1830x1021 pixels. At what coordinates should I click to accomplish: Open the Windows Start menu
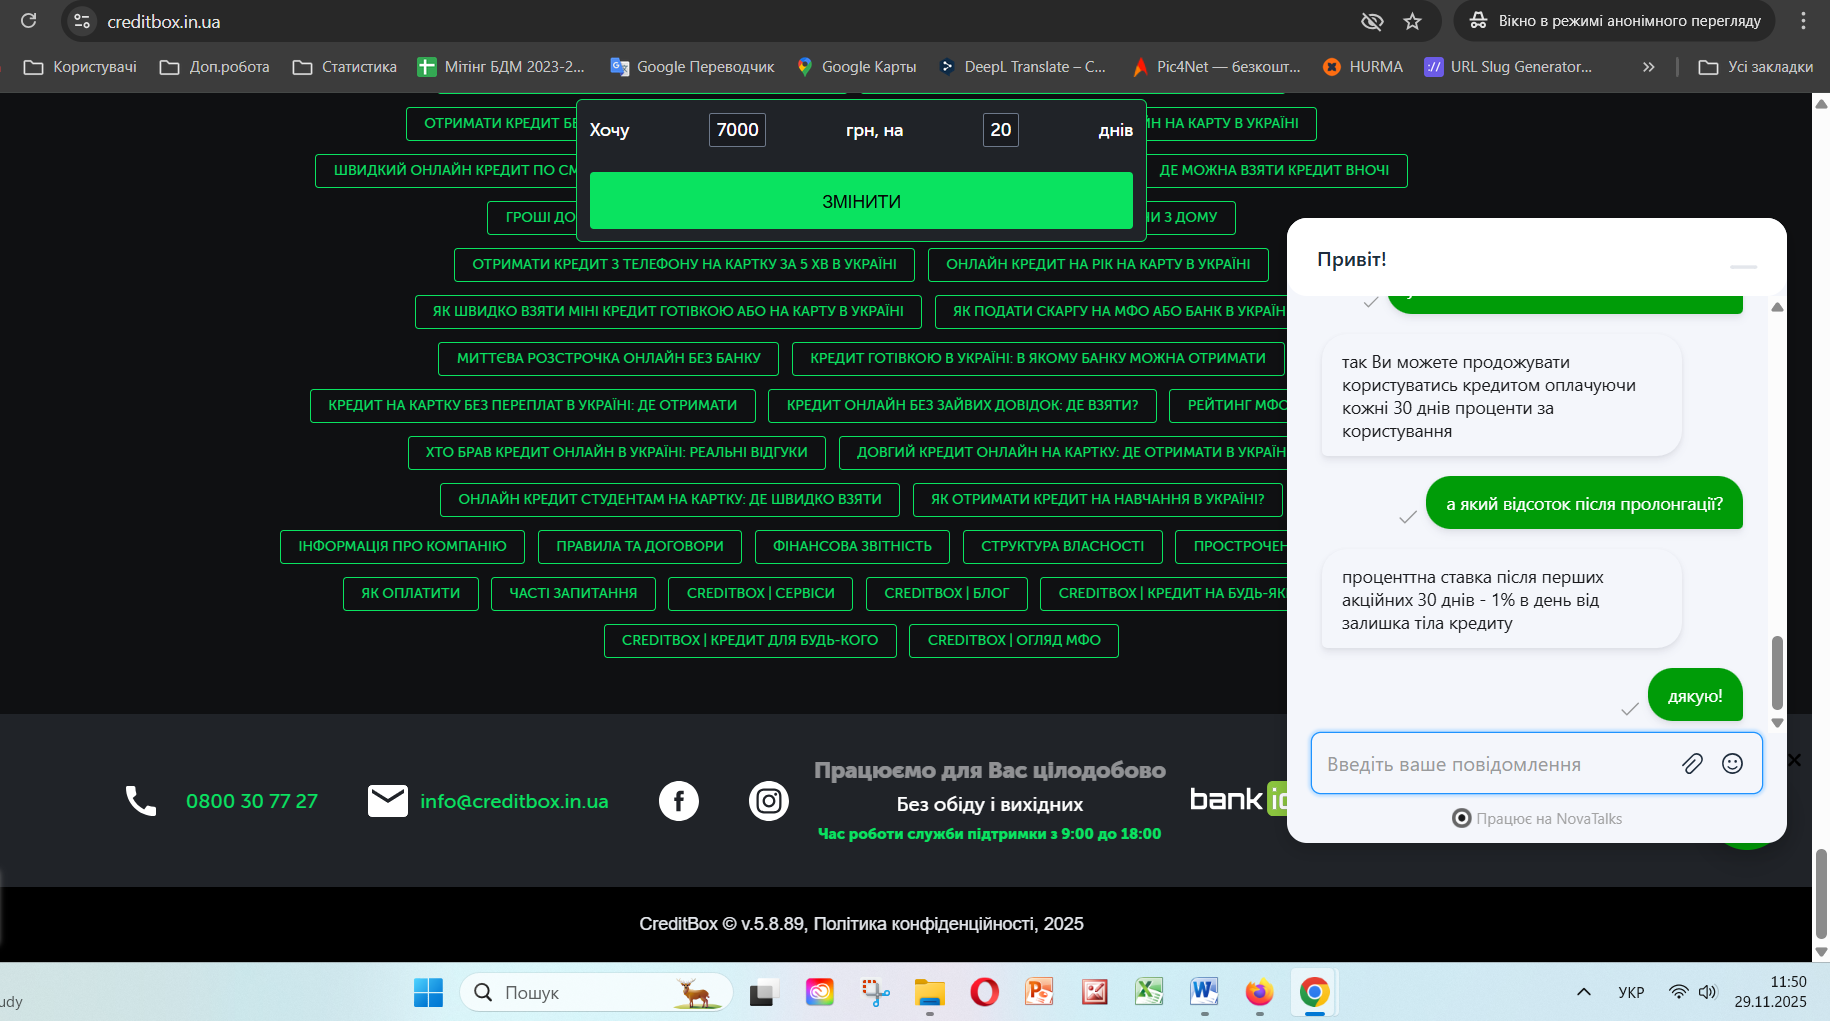[428, 992]
